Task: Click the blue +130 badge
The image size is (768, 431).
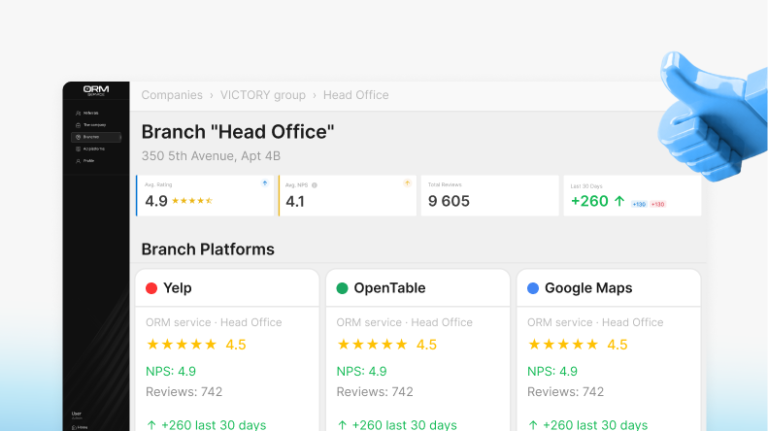Action: (639, 204)
